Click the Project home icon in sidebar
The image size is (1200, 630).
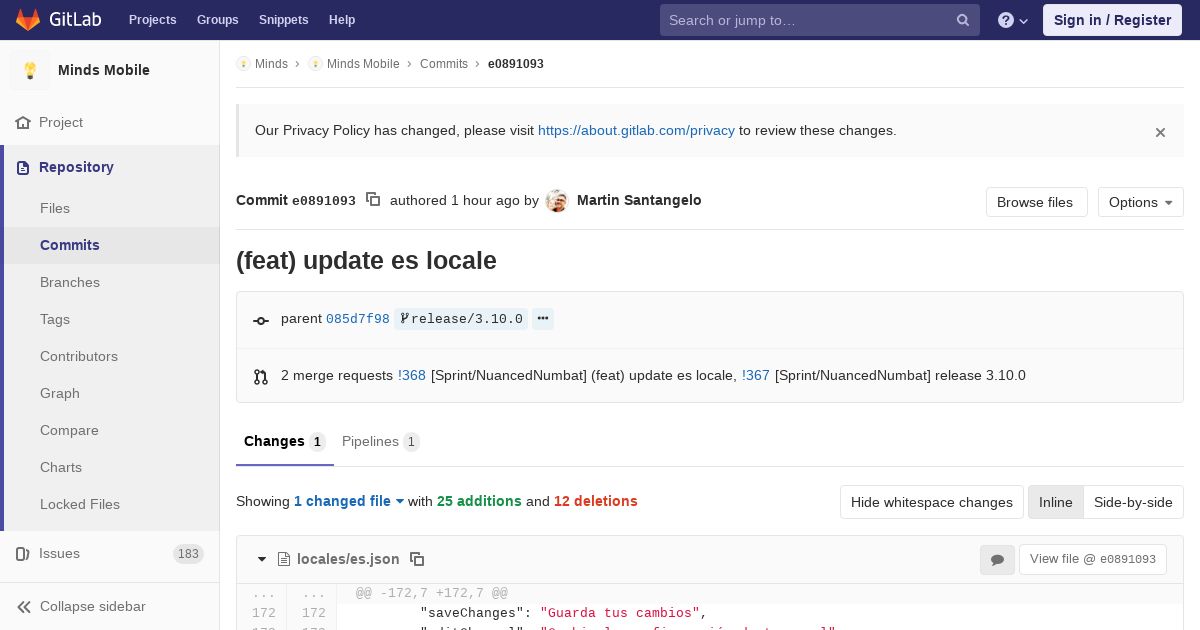tap(23, 122)
